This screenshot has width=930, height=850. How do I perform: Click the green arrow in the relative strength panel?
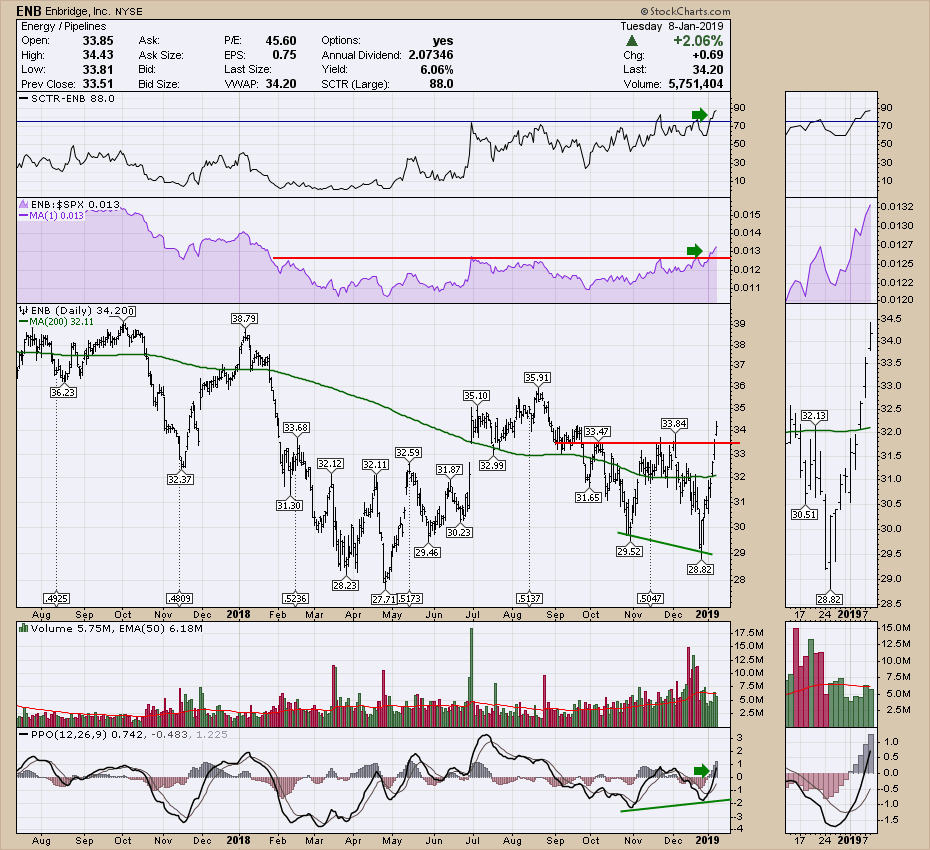coord(694,251)
